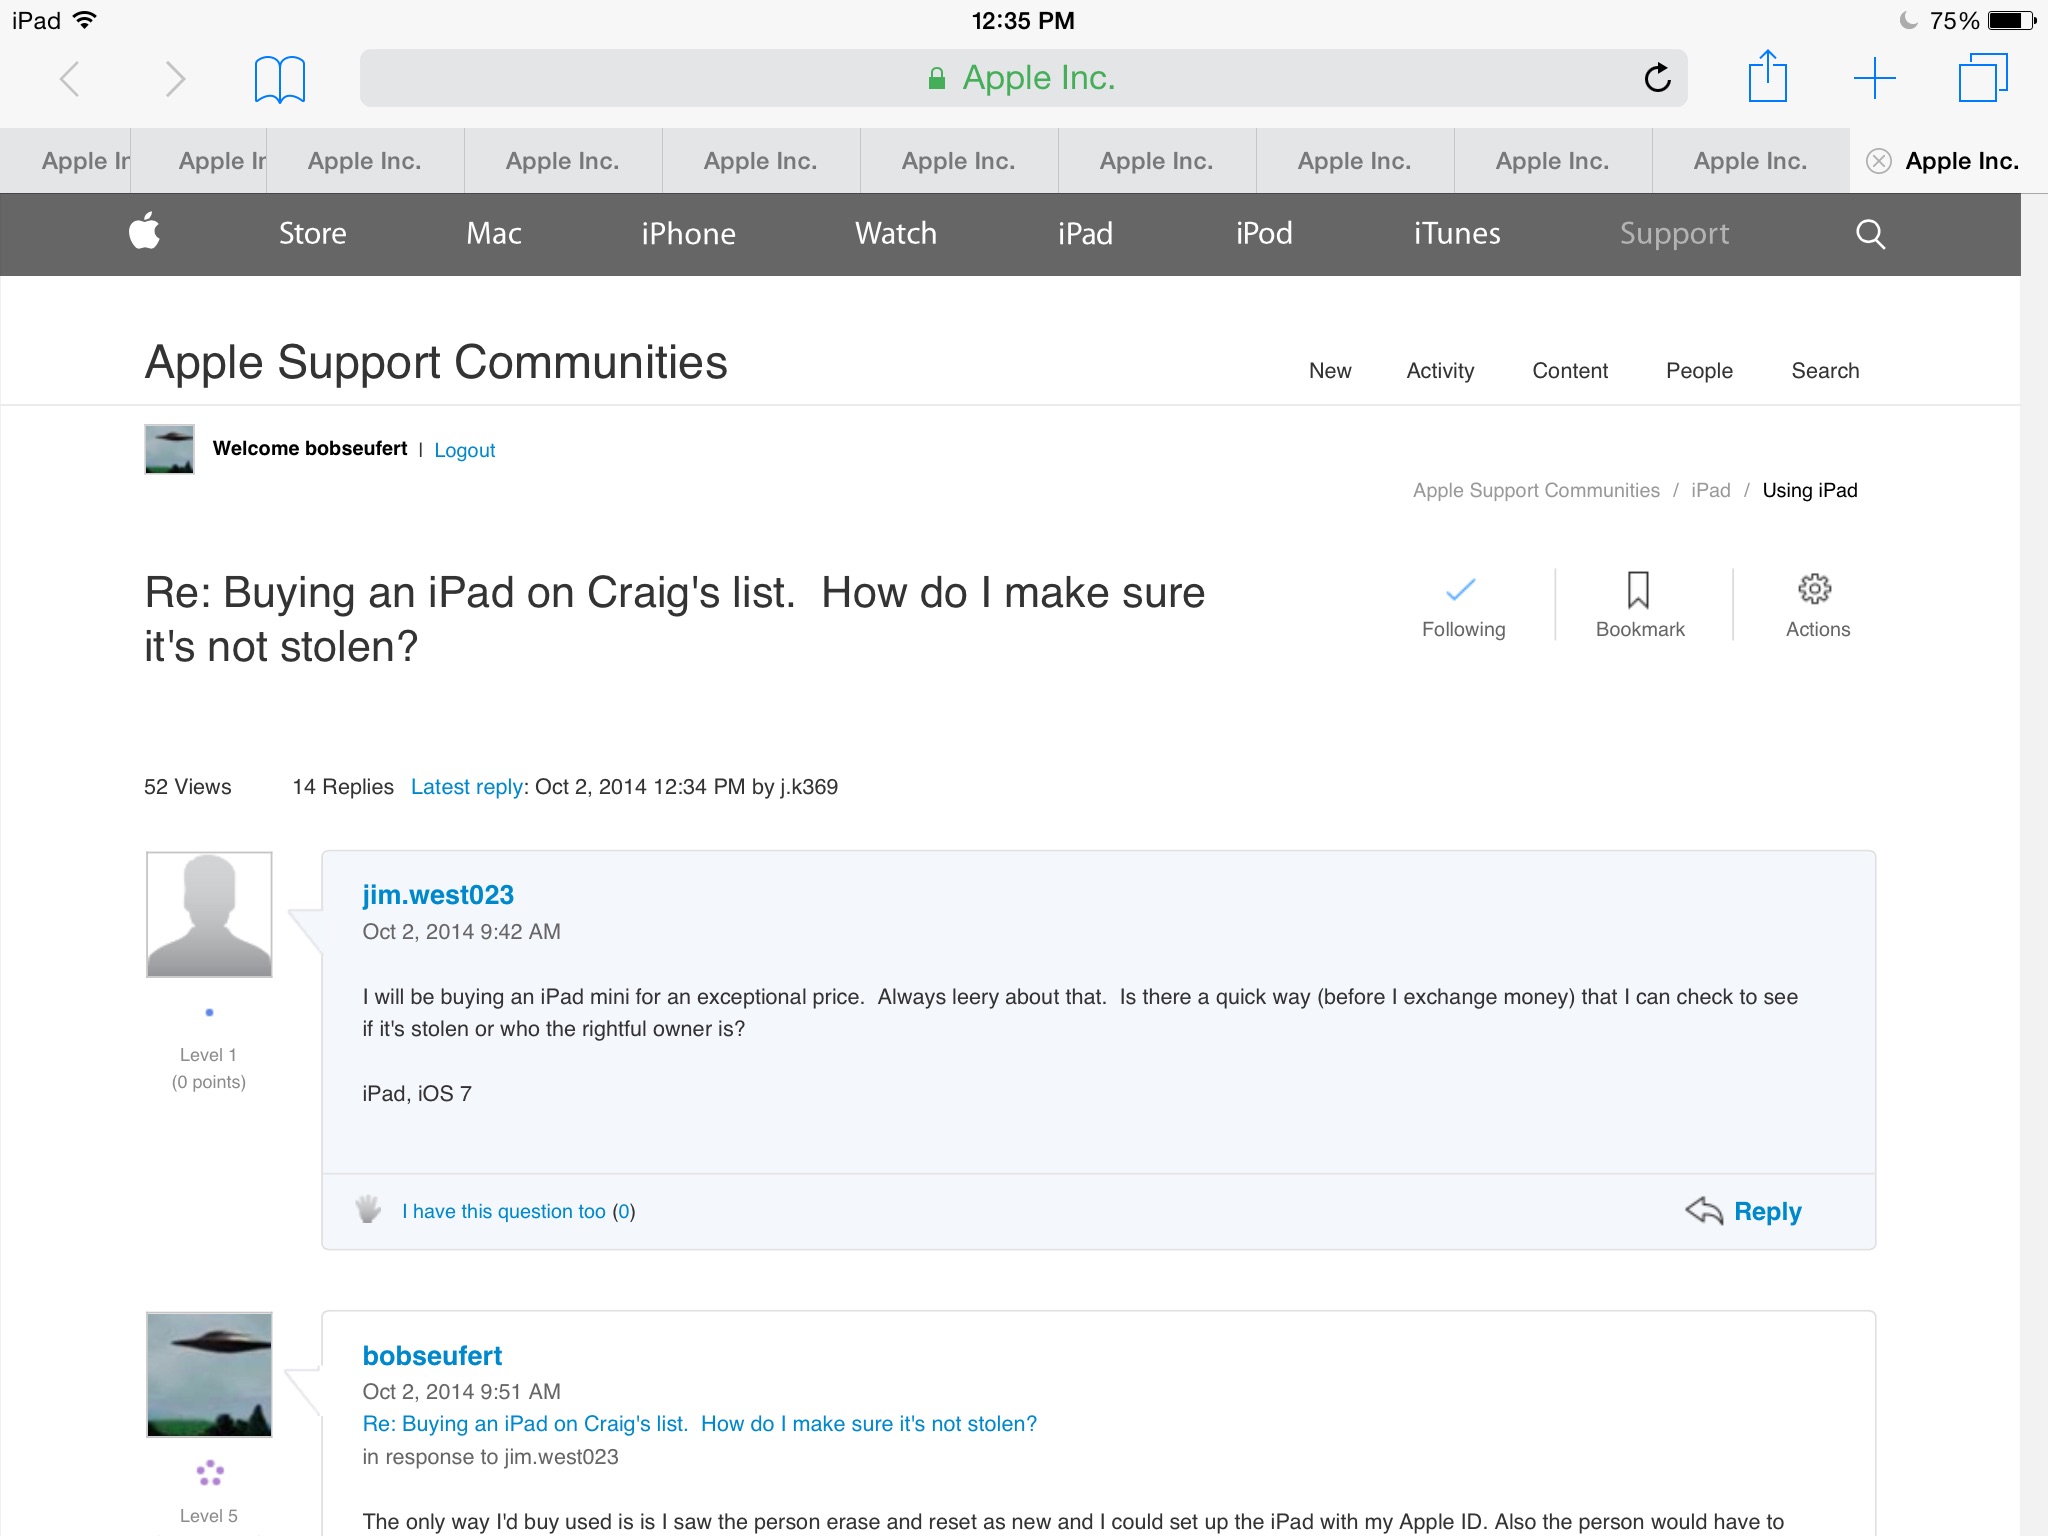Reload page with refresh arrow

1657,78
